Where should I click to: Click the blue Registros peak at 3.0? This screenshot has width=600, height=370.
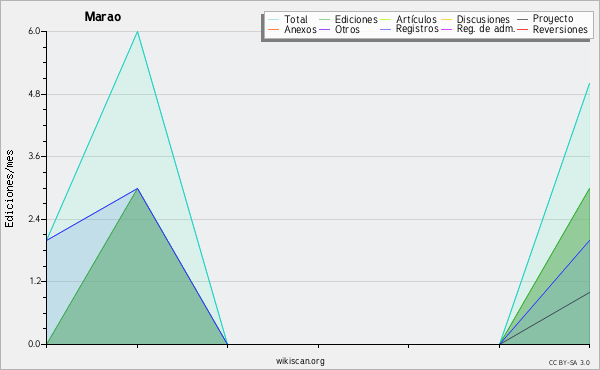point(137,188)
